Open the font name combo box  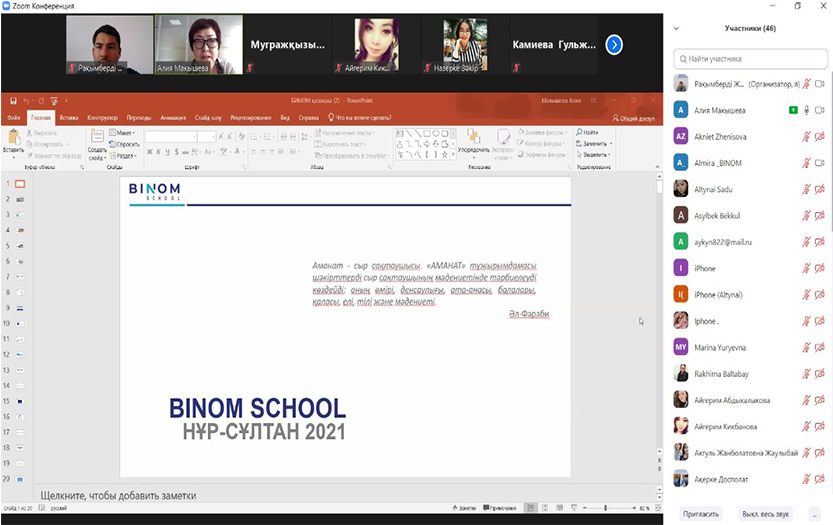[x=171, y=137]
